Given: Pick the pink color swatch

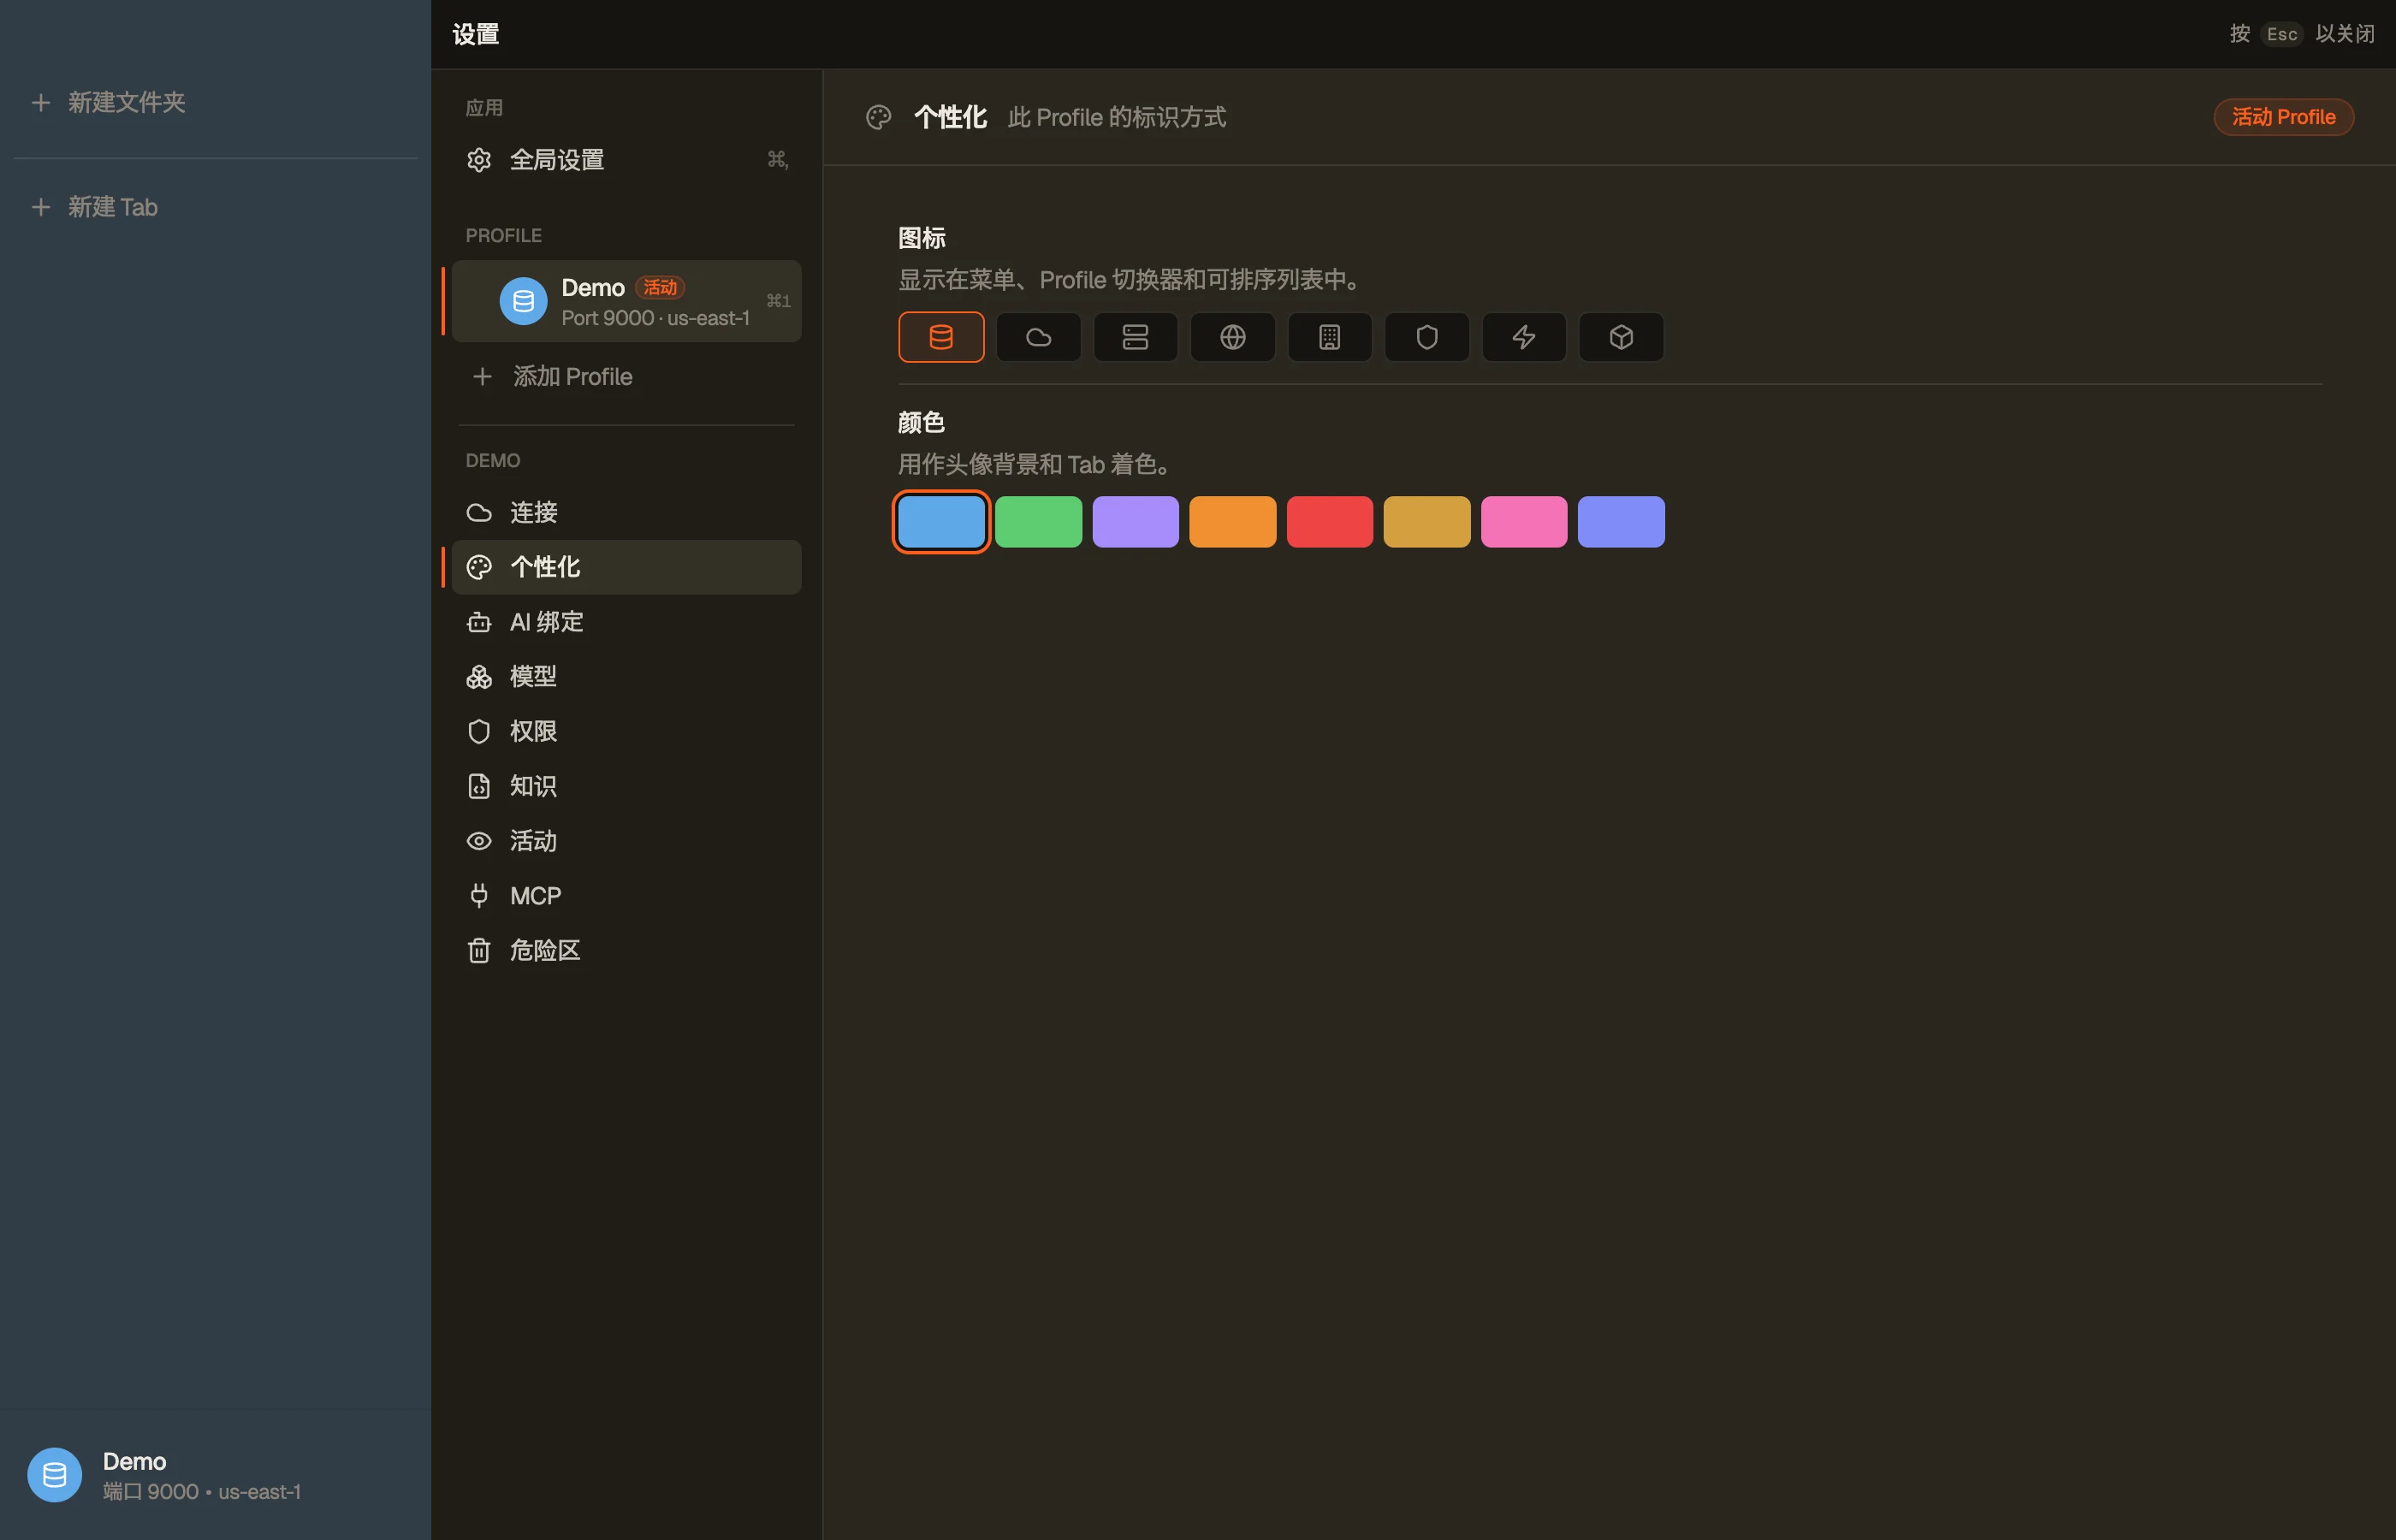Looking at the screenshot, I should click(1523, 521).
